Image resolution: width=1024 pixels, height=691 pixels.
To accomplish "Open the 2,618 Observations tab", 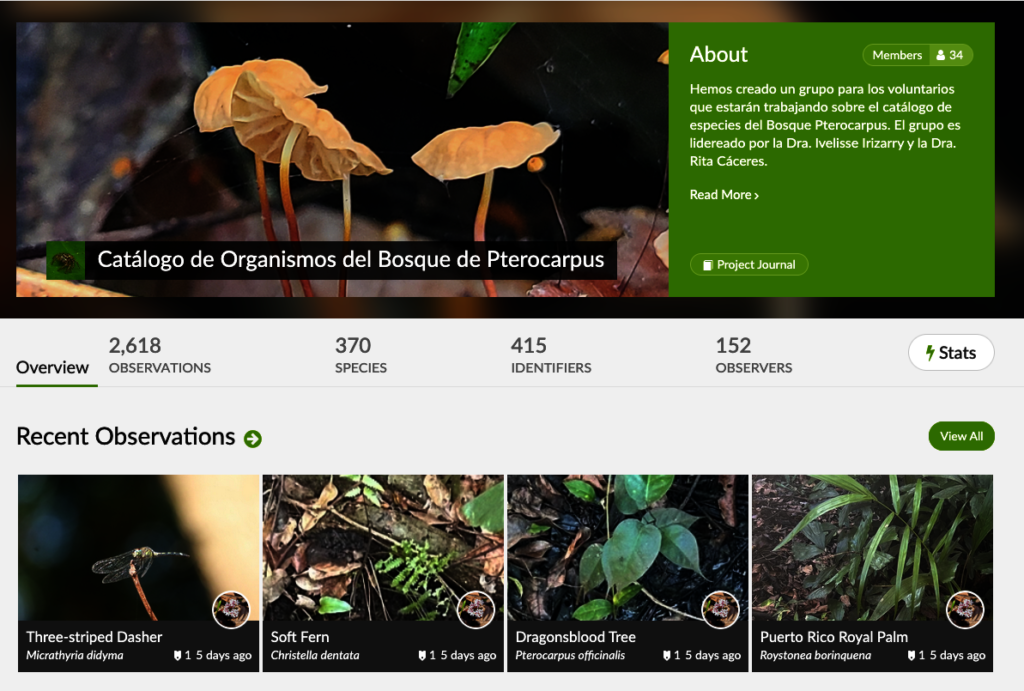I will point(160,355).
